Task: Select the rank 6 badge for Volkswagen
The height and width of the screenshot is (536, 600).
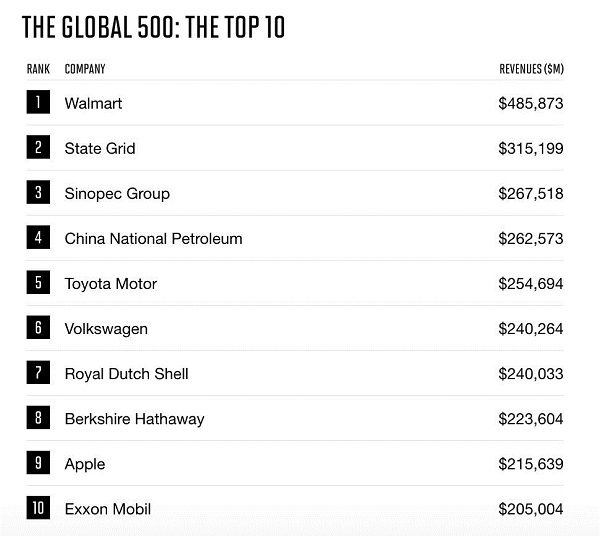Action: tap(38, 327)
